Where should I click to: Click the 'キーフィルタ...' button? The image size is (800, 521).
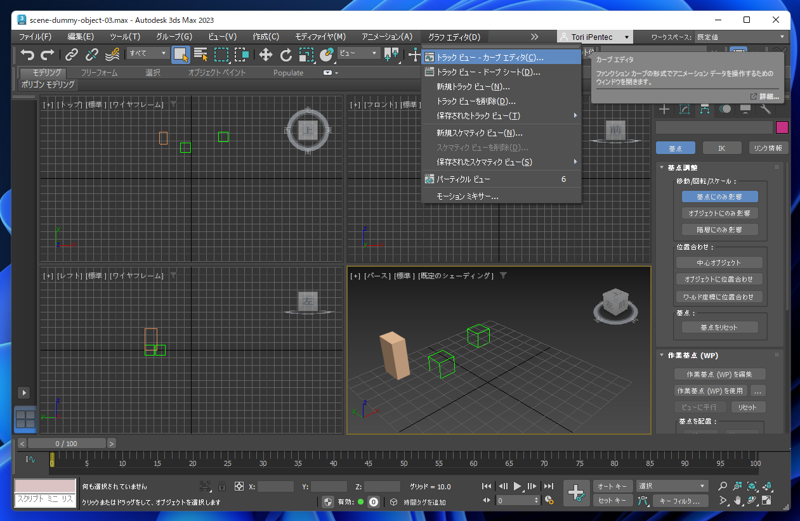click(x=680, y=501)
